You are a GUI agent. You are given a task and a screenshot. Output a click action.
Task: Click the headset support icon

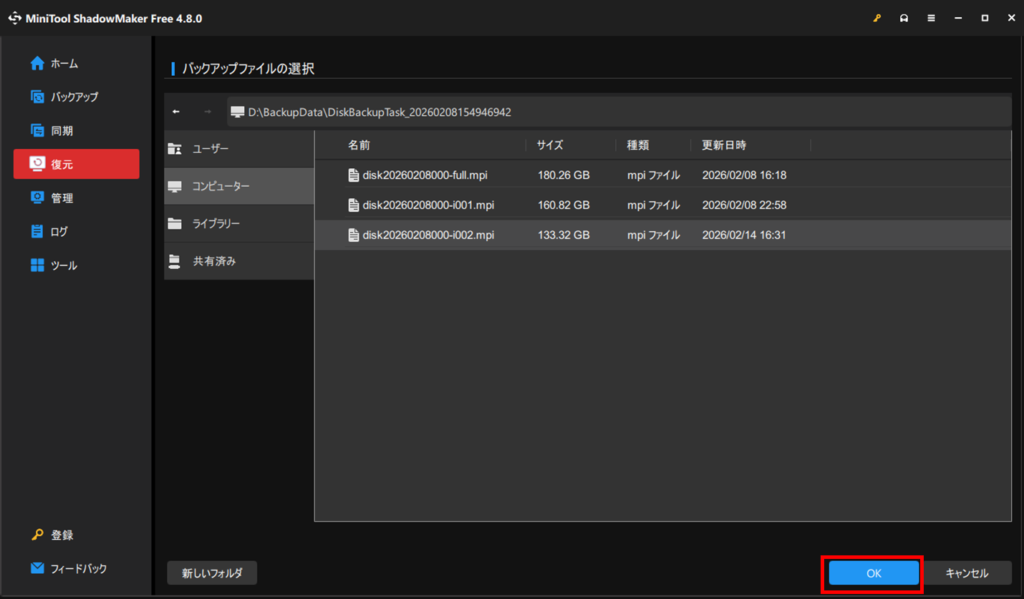904,18
